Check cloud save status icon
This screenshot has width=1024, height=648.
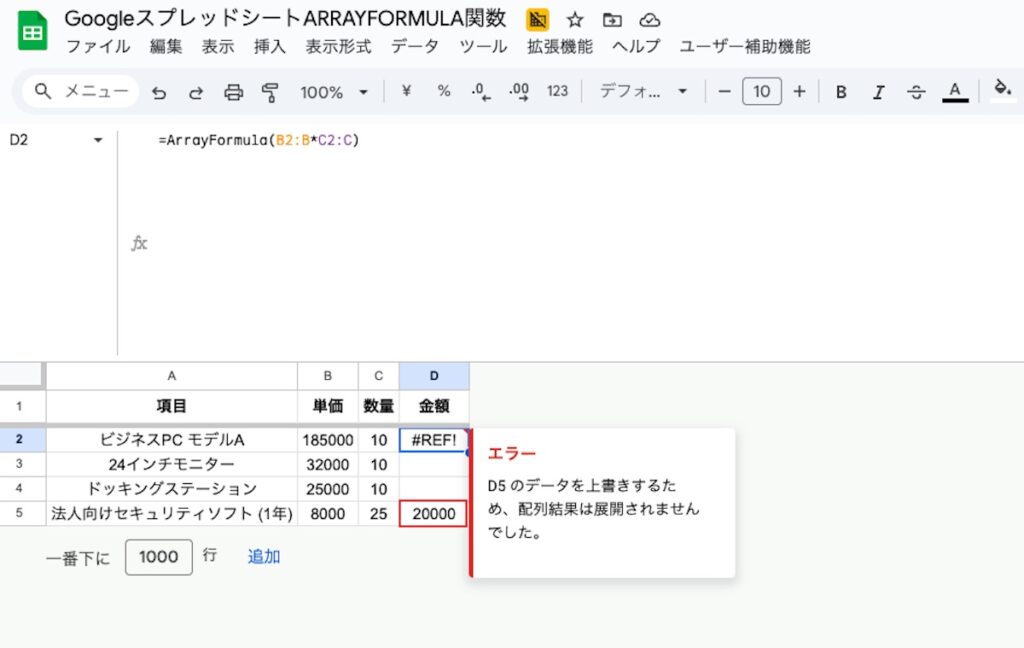tap(649, 20)
